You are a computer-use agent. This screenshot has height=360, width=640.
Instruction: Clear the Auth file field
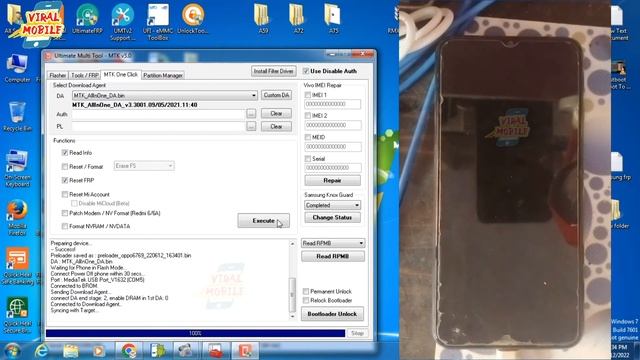[276, 113]
